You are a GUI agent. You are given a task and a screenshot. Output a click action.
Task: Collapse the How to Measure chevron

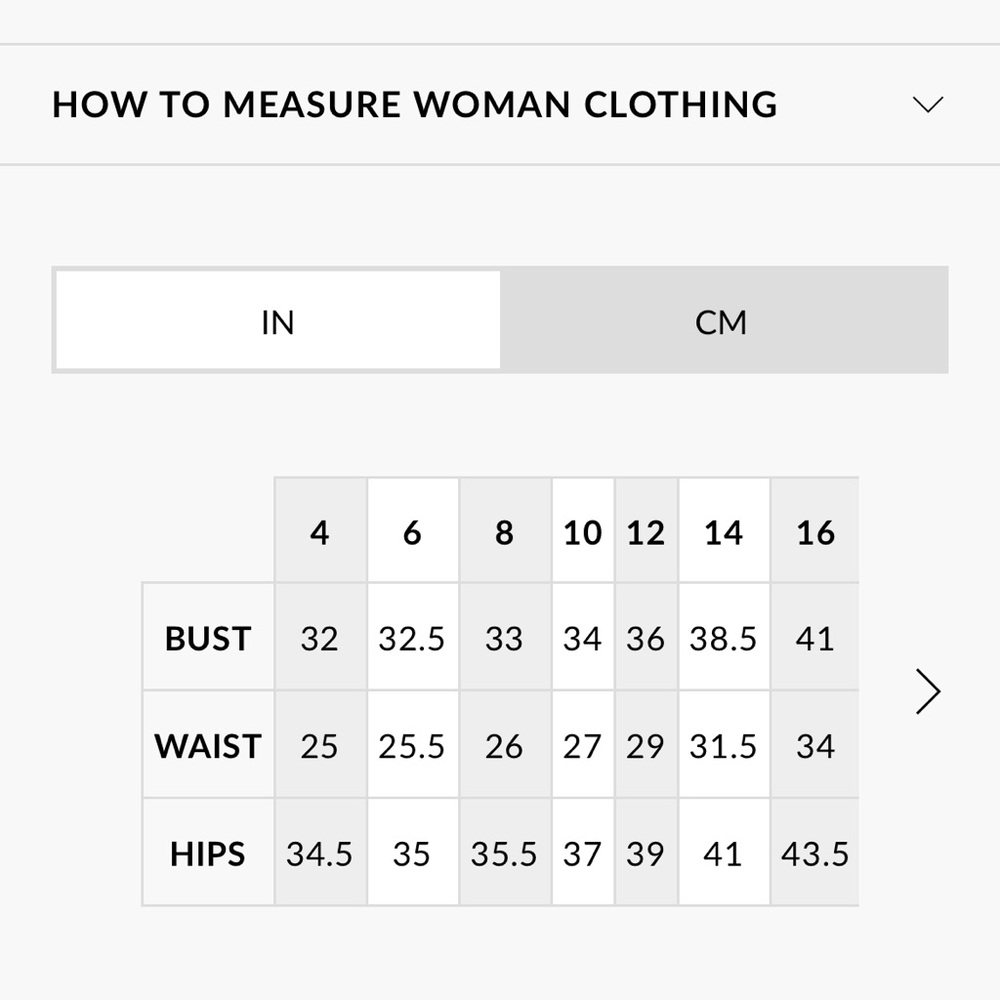tap(928, 105)
